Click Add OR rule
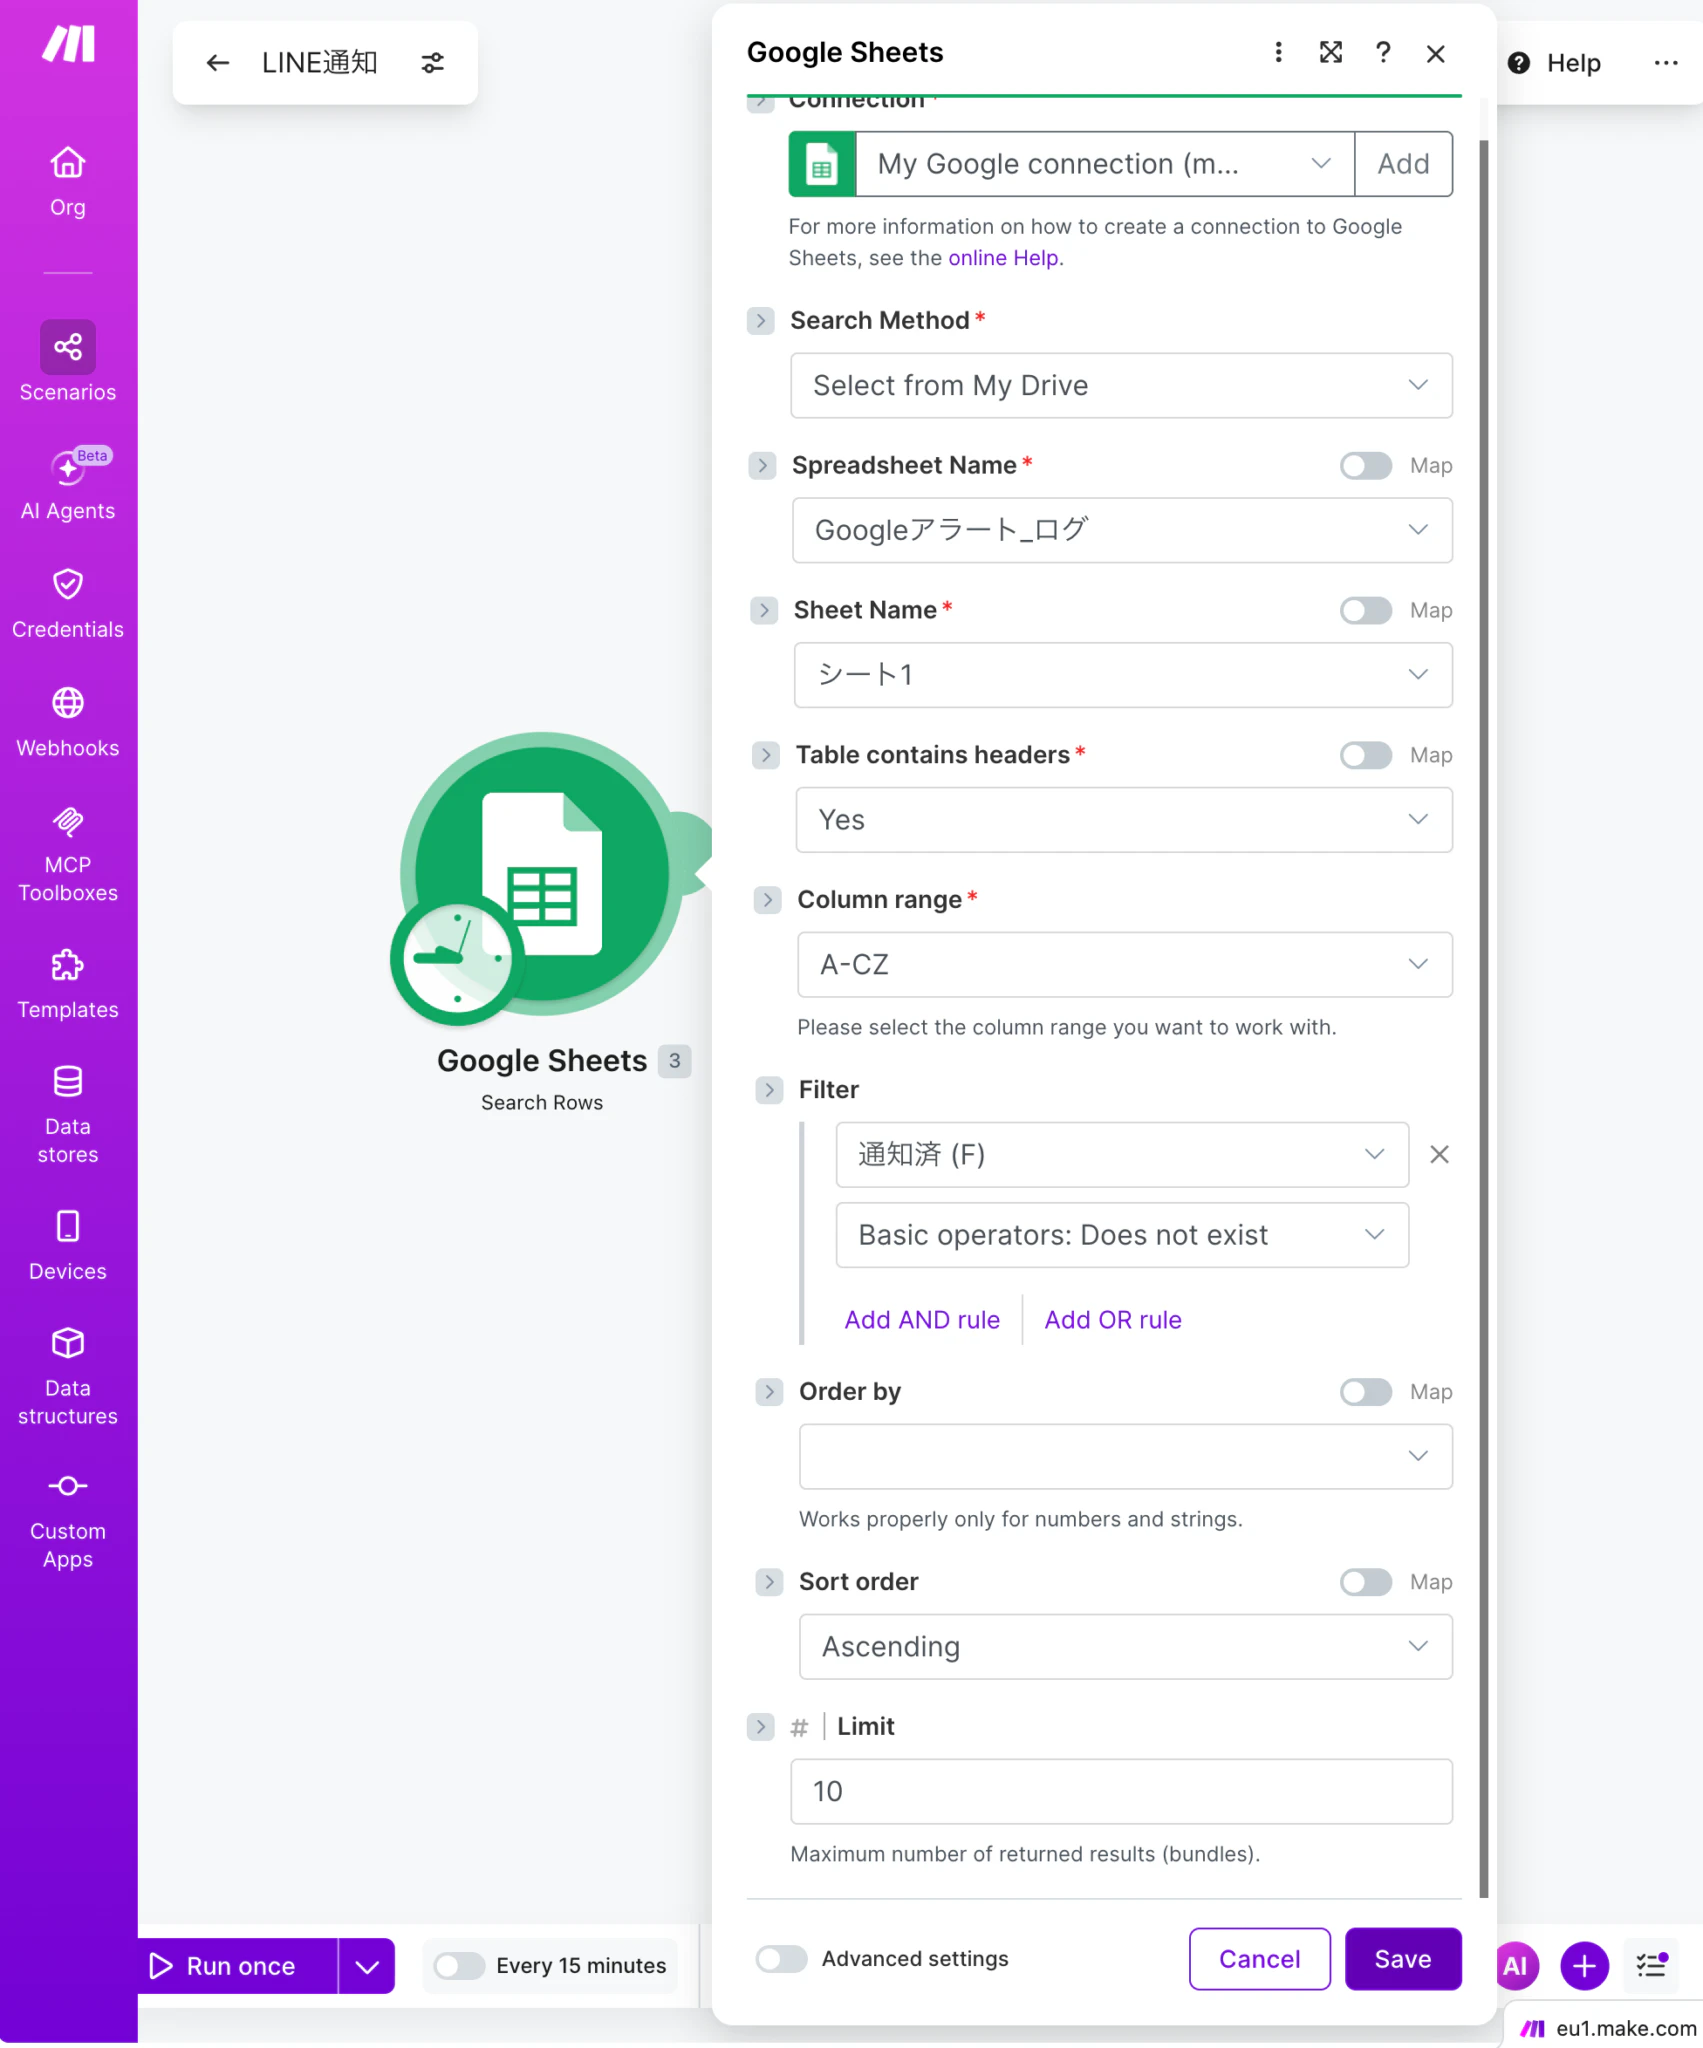The image size is (1703, 2048). (1113, 1321)
